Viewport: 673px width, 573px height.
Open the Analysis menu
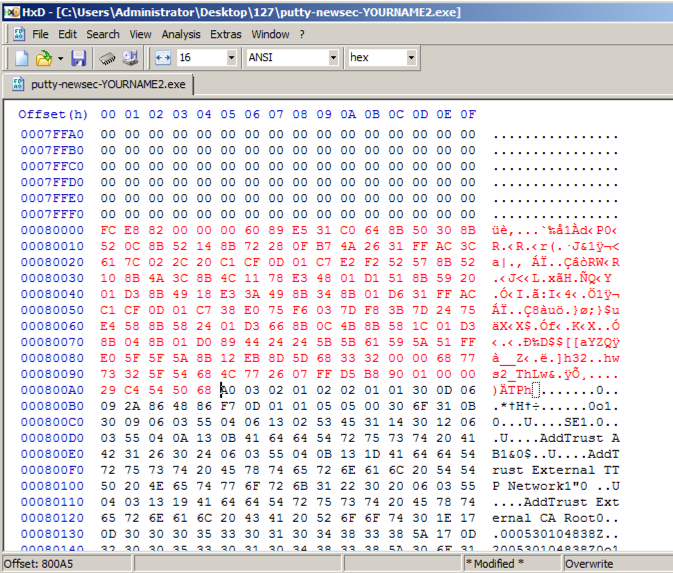pyautogui.click(x=181, y=34)
